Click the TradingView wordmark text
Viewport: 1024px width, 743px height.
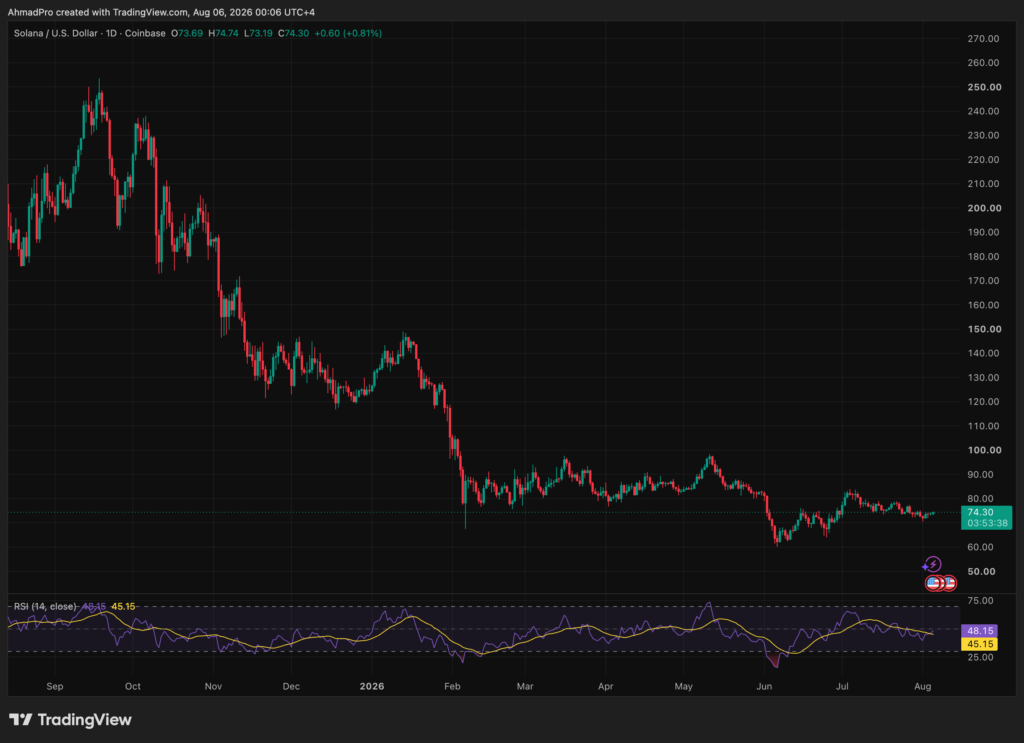point(84,719)
